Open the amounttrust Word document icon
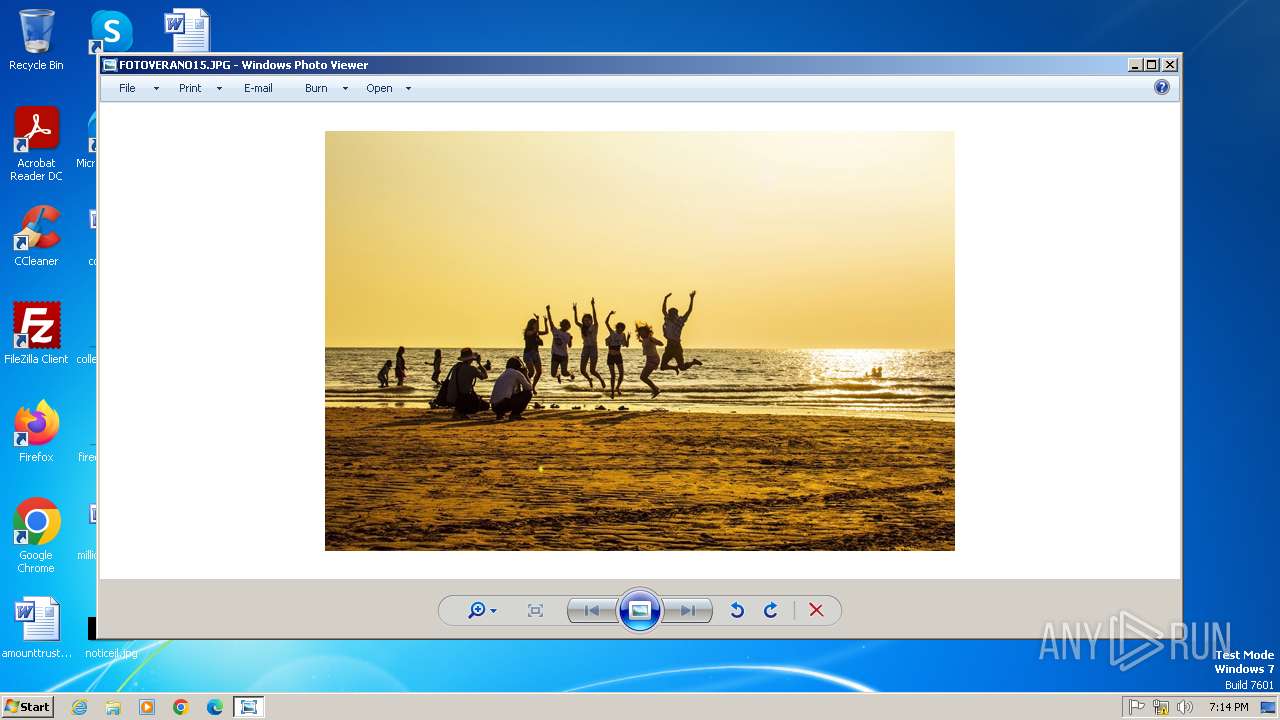 point(36,628)
